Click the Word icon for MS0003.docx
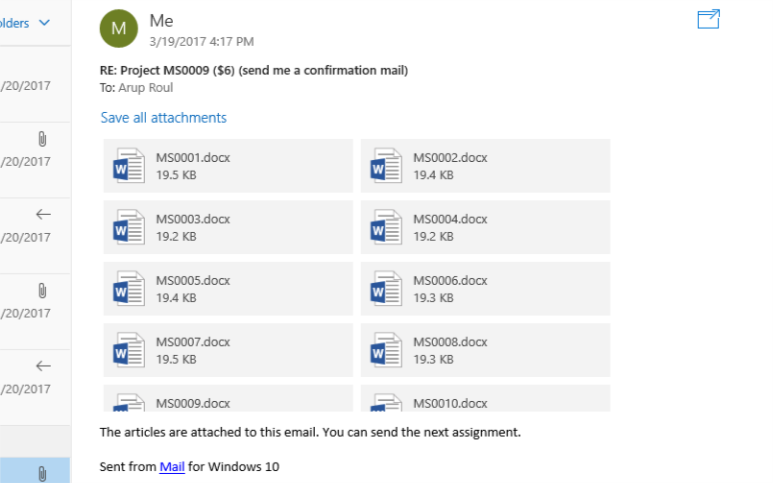 (129, 227)
